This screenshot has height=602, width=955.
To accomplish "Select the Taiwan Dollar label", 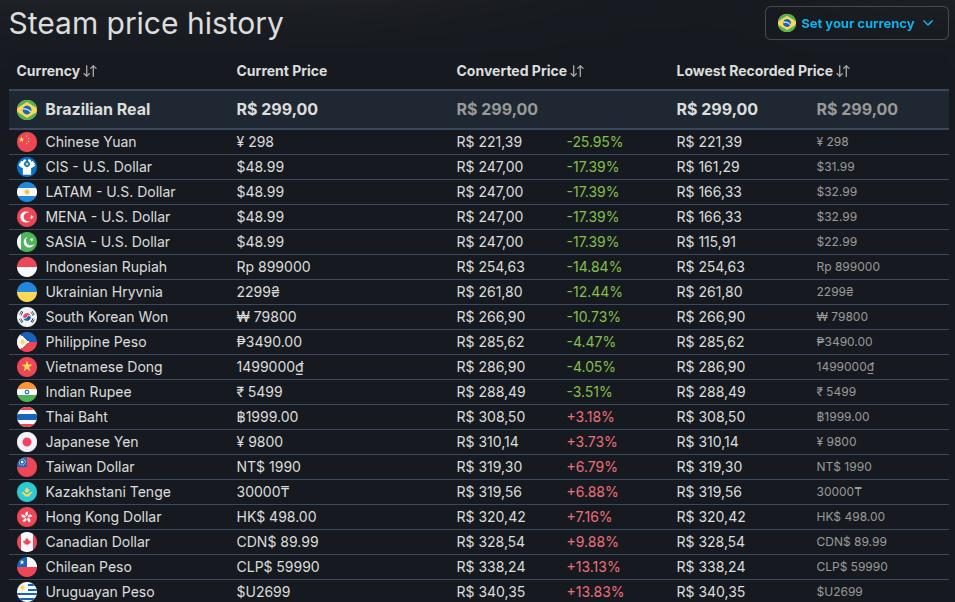I will pyautogui.click(x=90, y=467).
